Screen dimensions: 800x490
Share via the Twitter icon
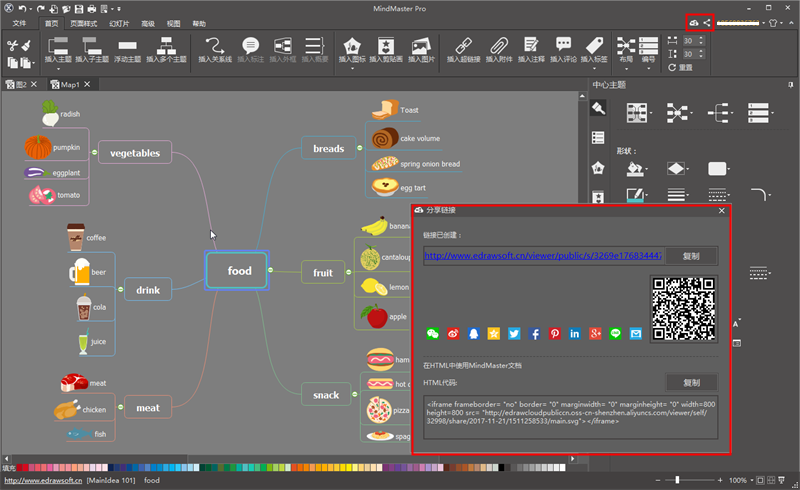[x=514, y=334]
